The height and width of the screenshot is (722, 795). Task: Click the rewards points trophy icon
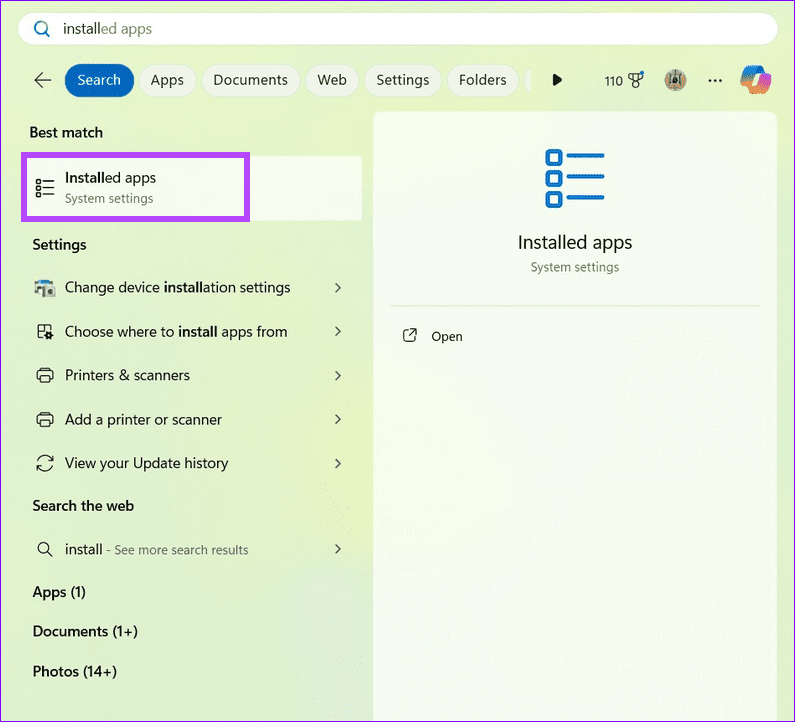pos(637,80)
